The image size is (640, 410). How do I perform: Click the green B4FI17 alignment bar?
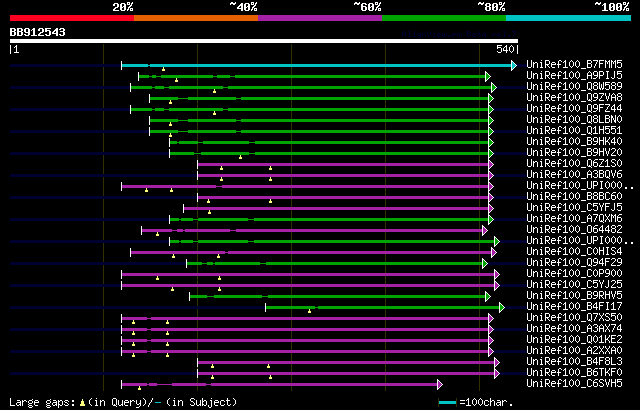pyautogui.click(x=382, y=308)
